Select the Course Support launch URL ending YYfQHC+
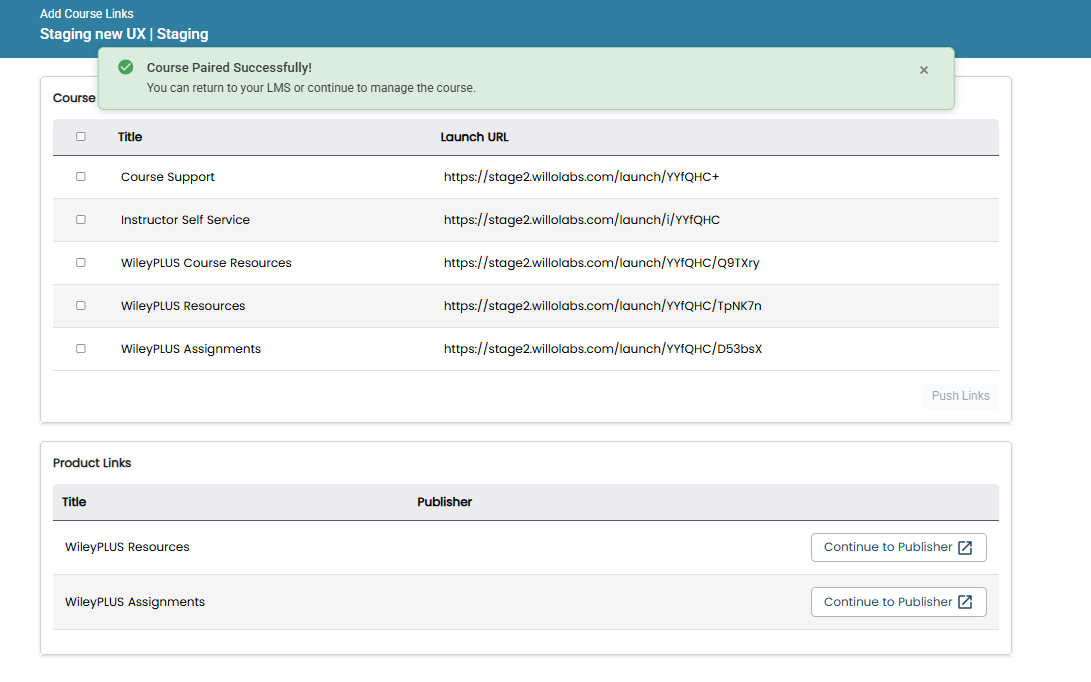The width and height of the screenshot is (1091, 682). coord(581,177)
